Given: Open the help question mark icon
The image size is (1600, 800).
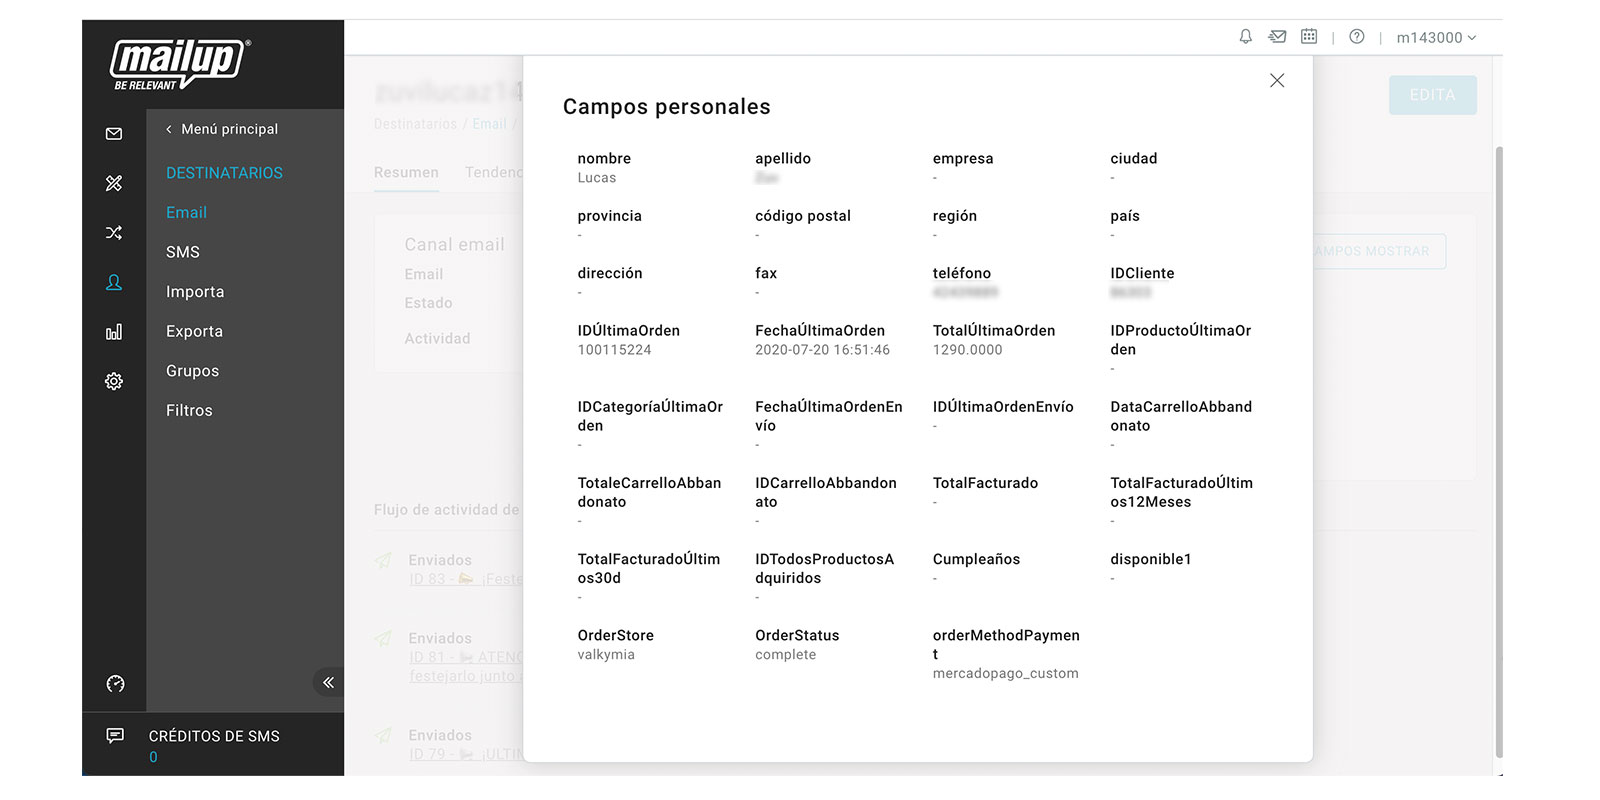Looking at the screenshot, I should (x=1357, y=37).
